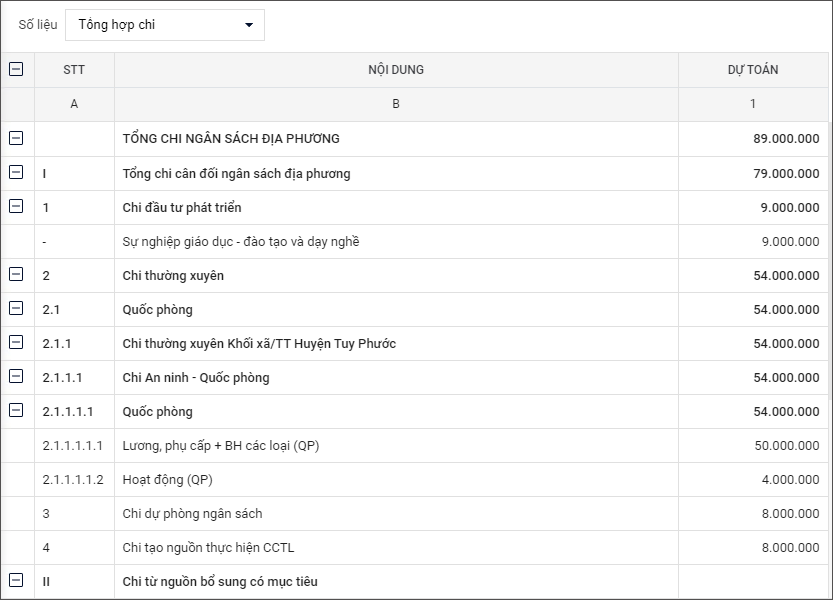Viewport: 833px width, 600px height.
Task: Click the DỰ TOÁN column header
Action: coord(752,70)
